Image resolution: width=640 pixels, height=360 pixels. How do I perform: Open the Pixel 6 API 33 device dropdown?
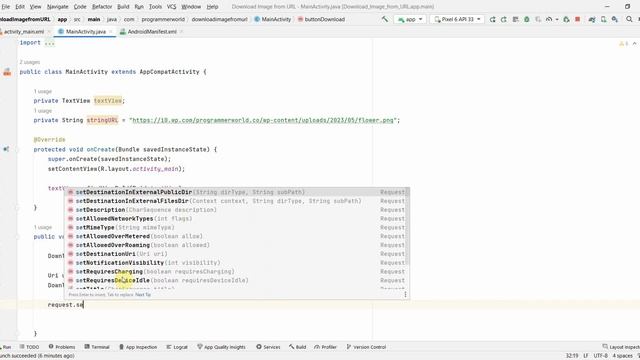coord(457,19)
